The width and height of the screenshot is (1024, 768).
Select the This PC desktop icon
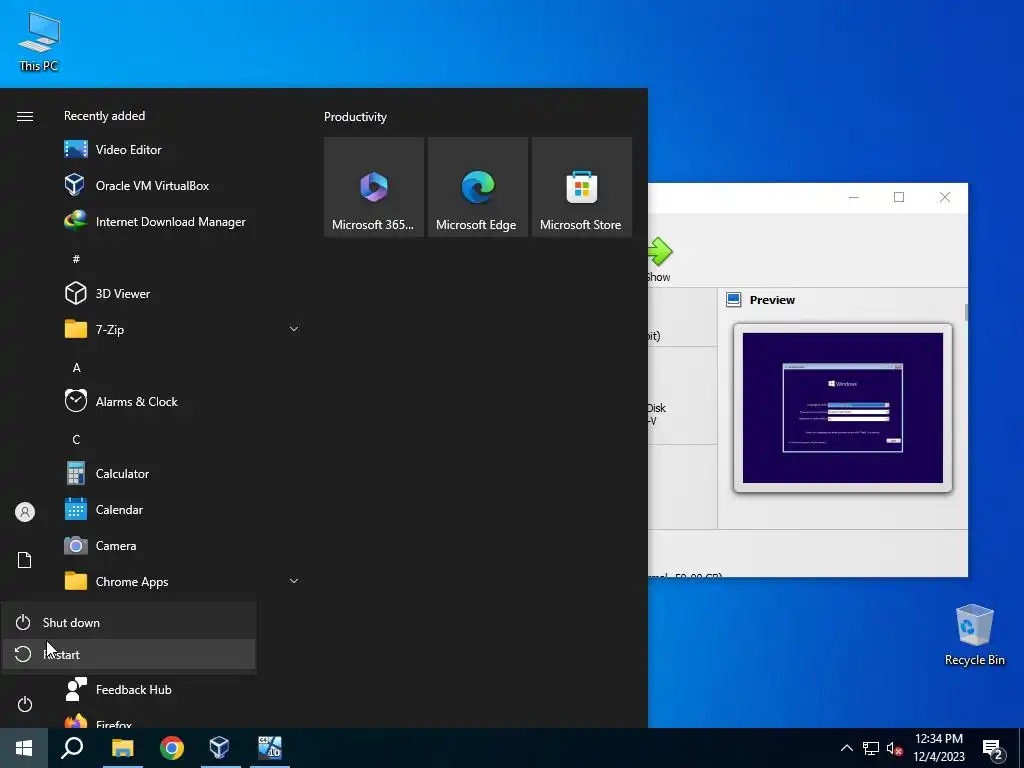coord(39,42)
